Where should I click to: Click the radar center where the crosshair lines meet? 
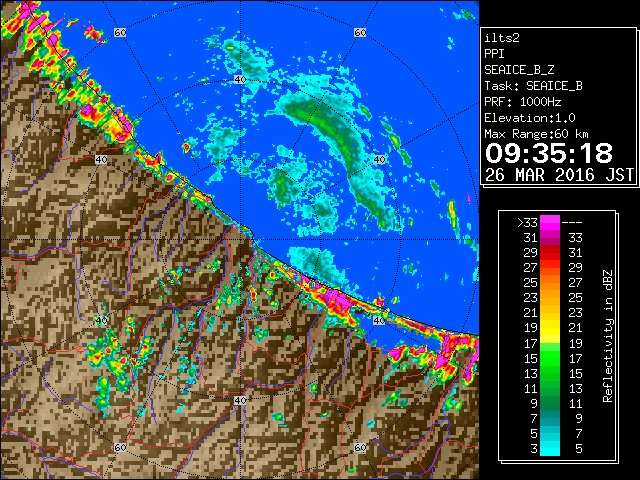click(240, 240)
